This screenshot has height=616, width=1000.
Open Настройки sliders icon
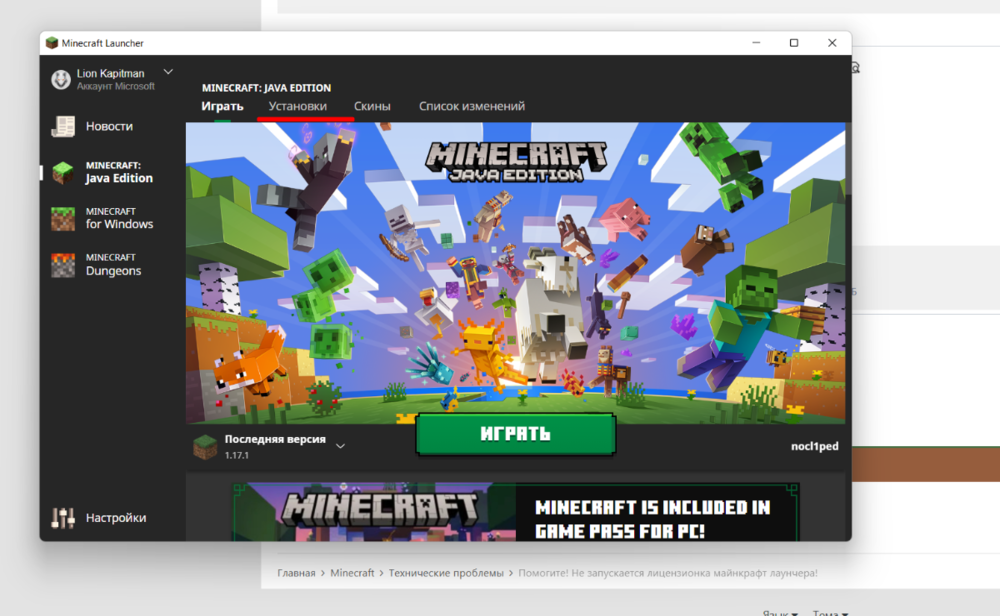coord(63,518)
